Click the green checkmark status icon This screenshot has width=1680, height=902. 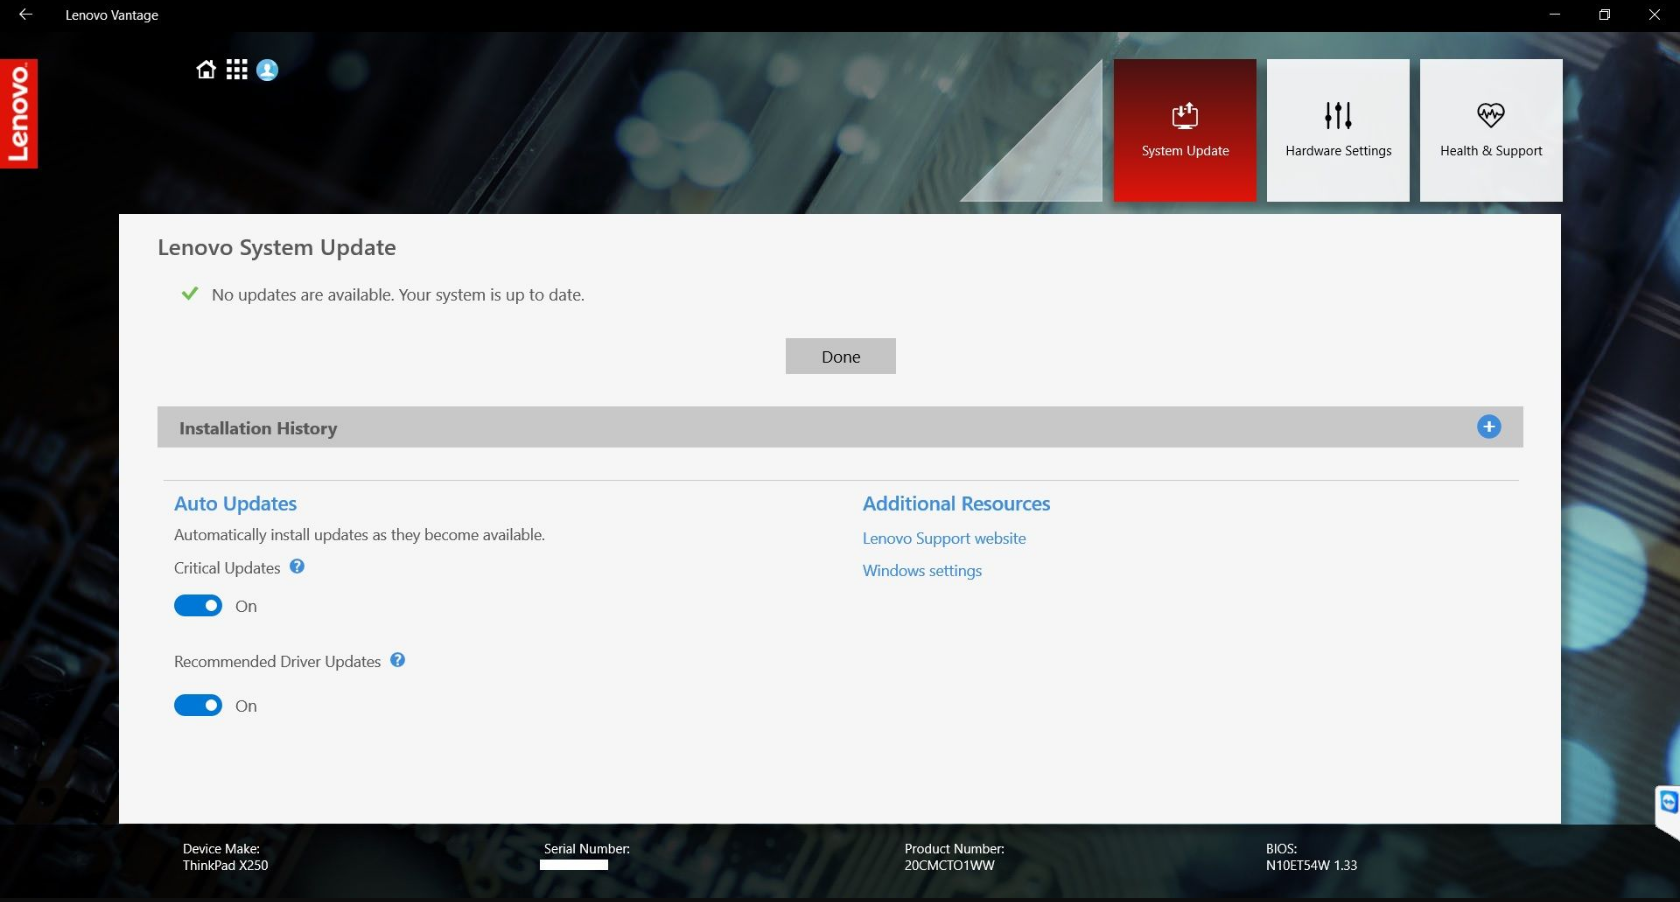tap(189, 294)
